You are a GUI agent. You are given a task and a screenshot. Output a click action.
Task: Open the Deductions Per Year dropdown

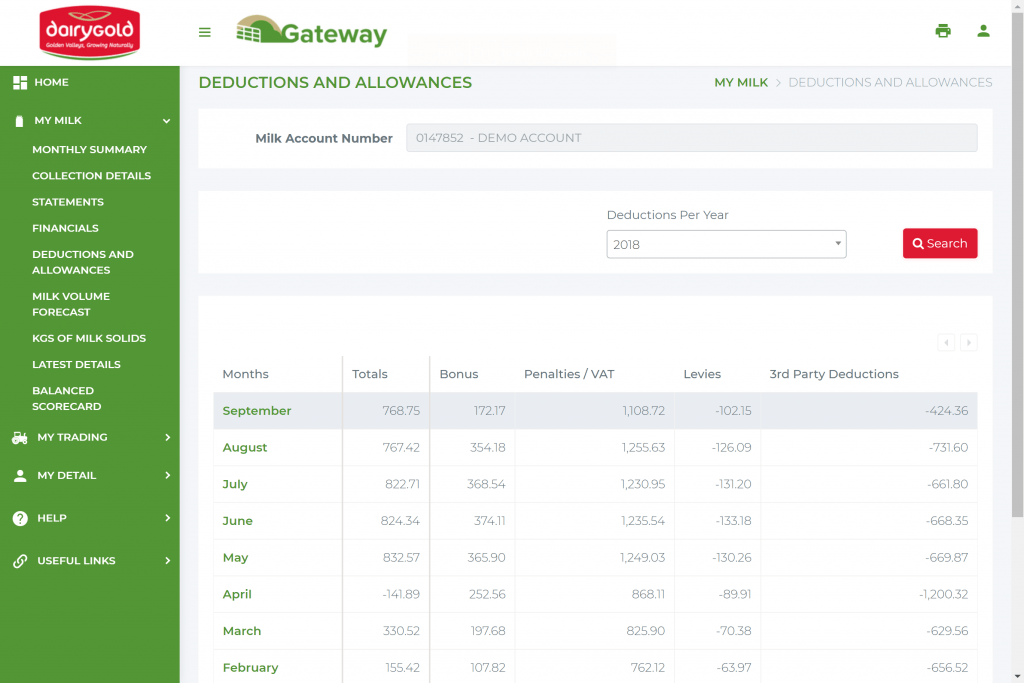[x=726, y=244]
